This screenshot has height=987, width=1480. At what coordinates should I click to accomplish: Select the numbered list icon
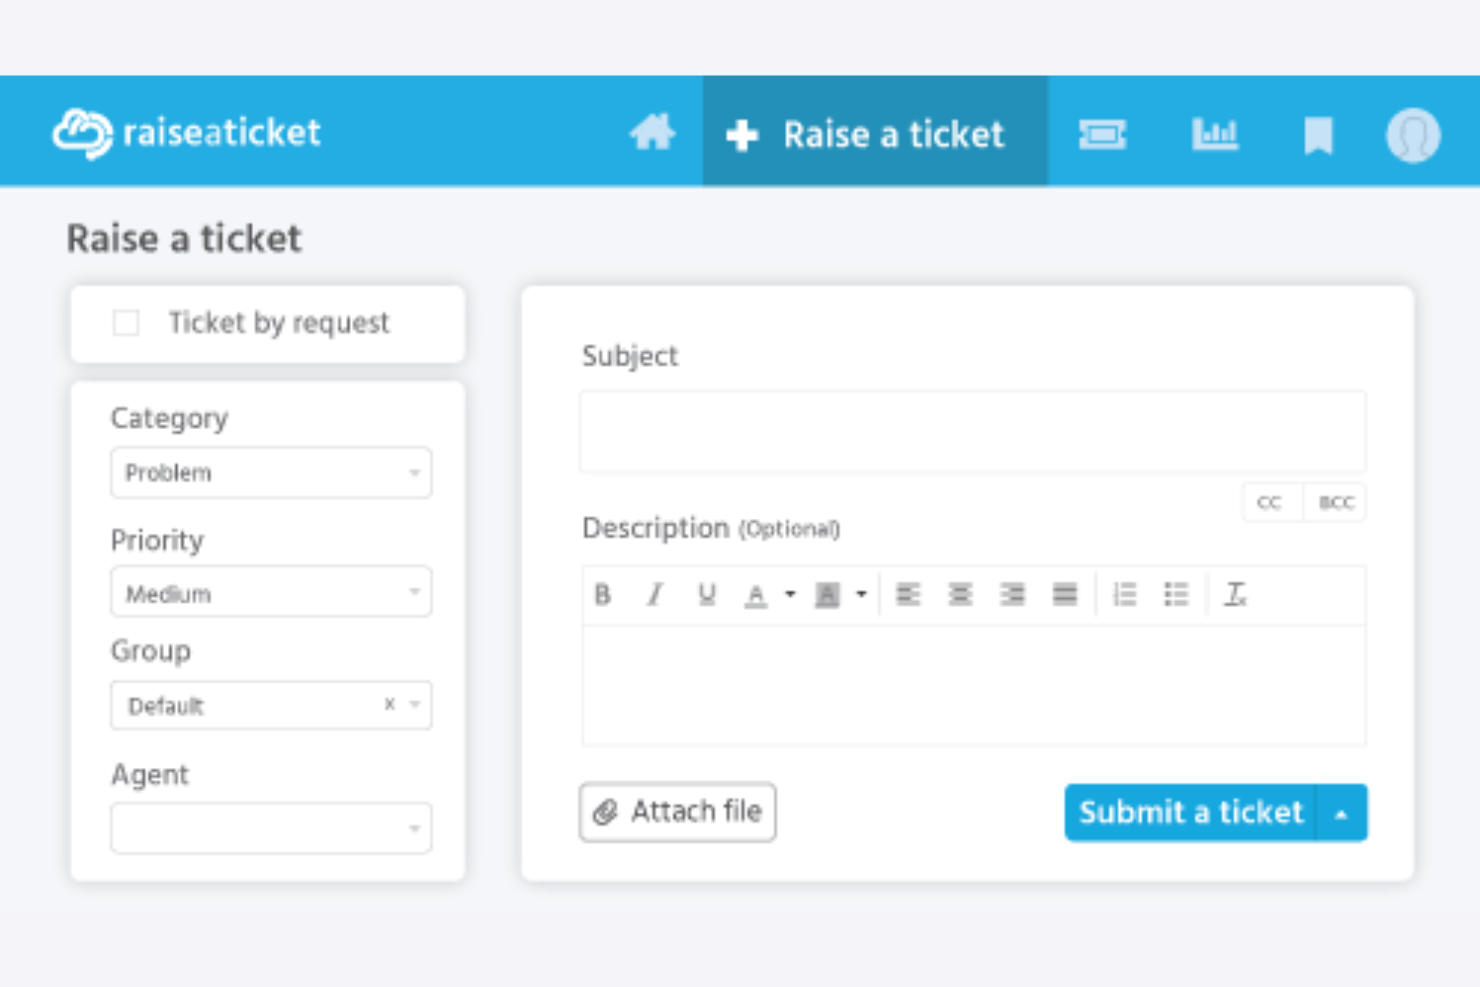click(x=1124, y=594)
